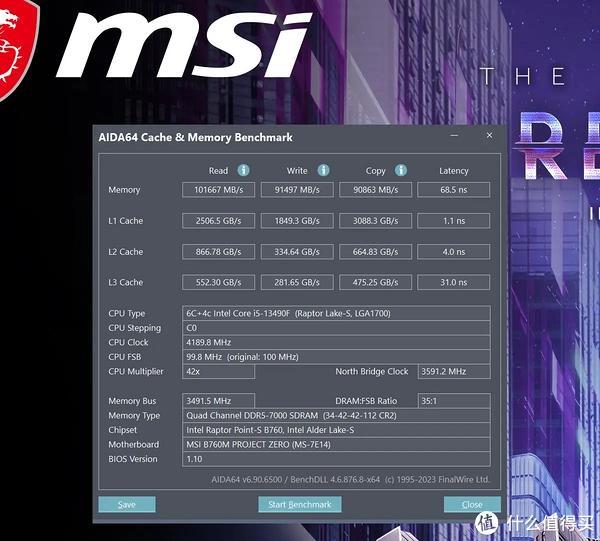Screen dimensions: 600x541
Task: Select Memory Write value 91497 MB/s
Action: coord(297,190)
